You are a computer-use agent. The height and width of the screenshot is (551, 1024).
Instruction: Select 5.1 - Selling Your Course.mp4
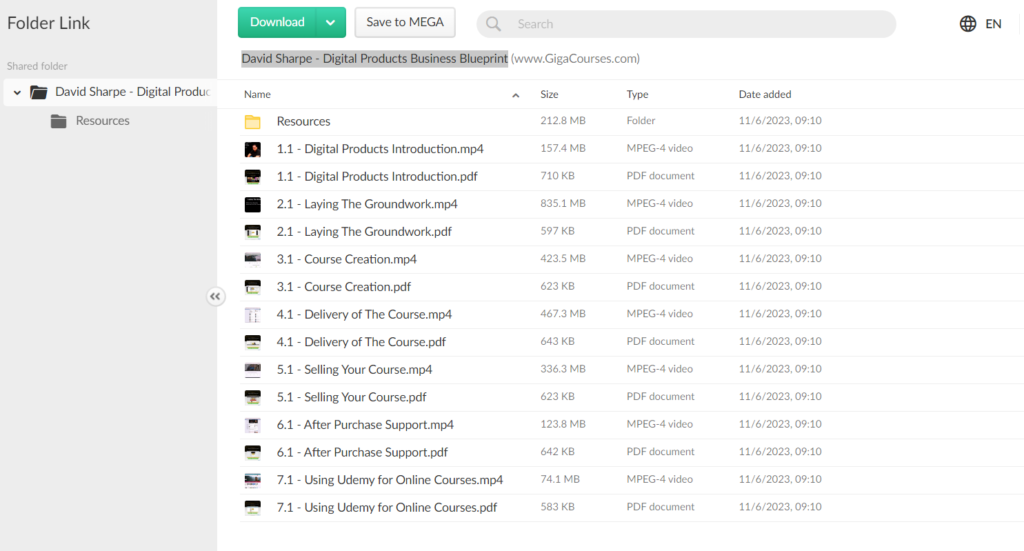tap(354, 370)
